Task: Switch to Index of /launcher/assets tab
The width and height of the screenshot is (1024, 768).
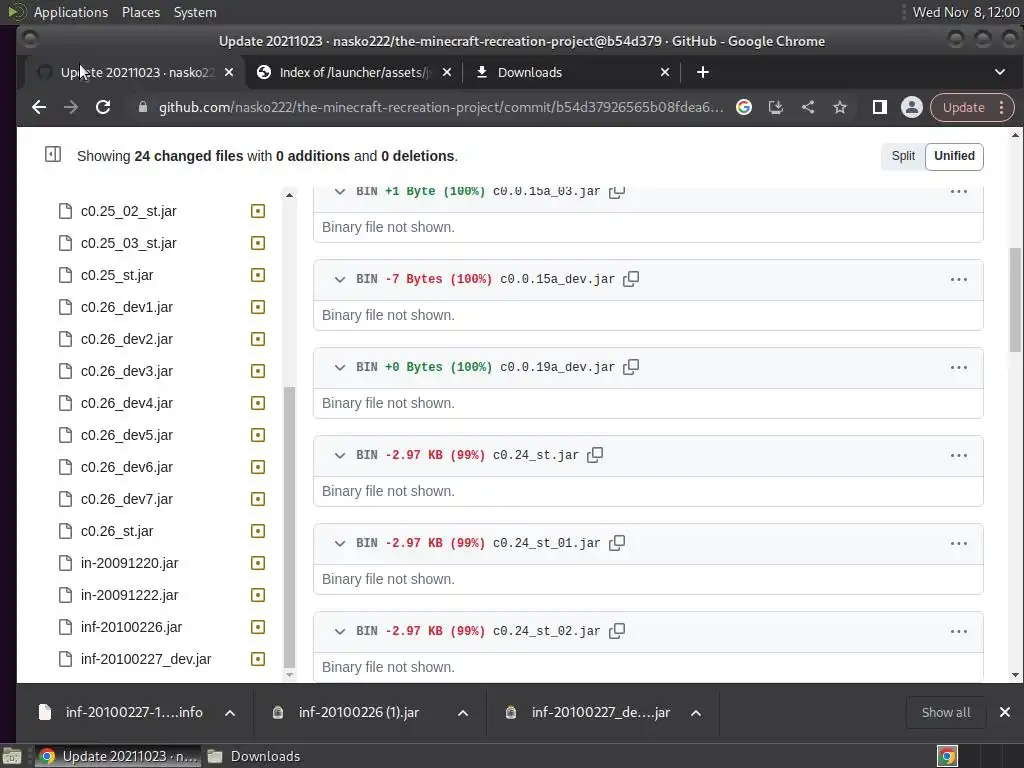Action: pyautogui.click(x=353, y=72)
